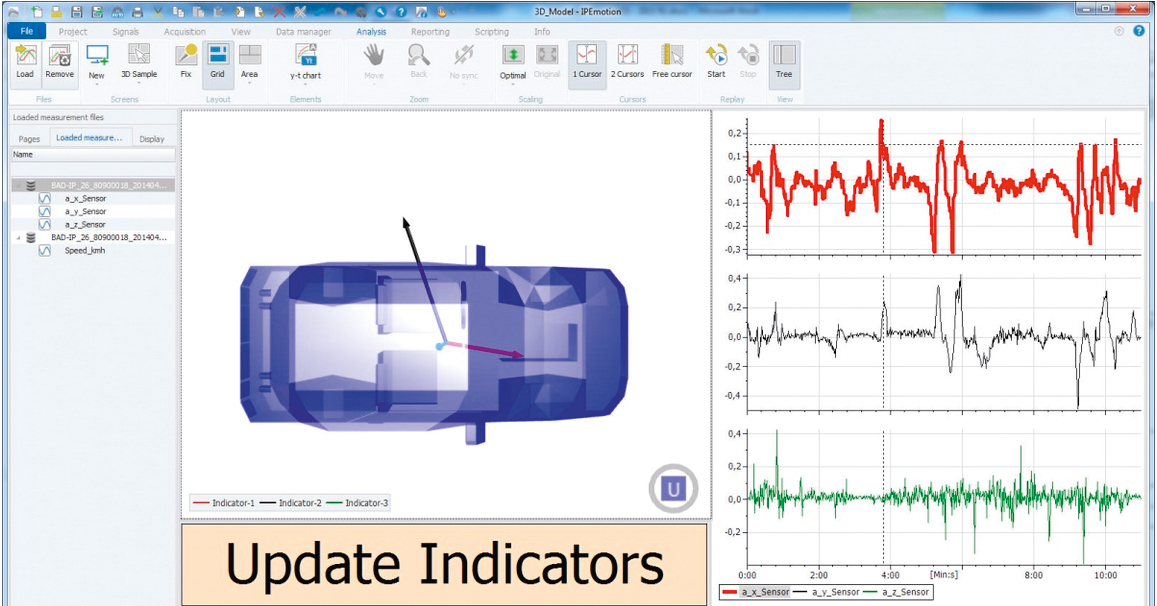Click the Update Indicators button
The height and width of the screenshot is (606, 1157).
coord(444,564)
